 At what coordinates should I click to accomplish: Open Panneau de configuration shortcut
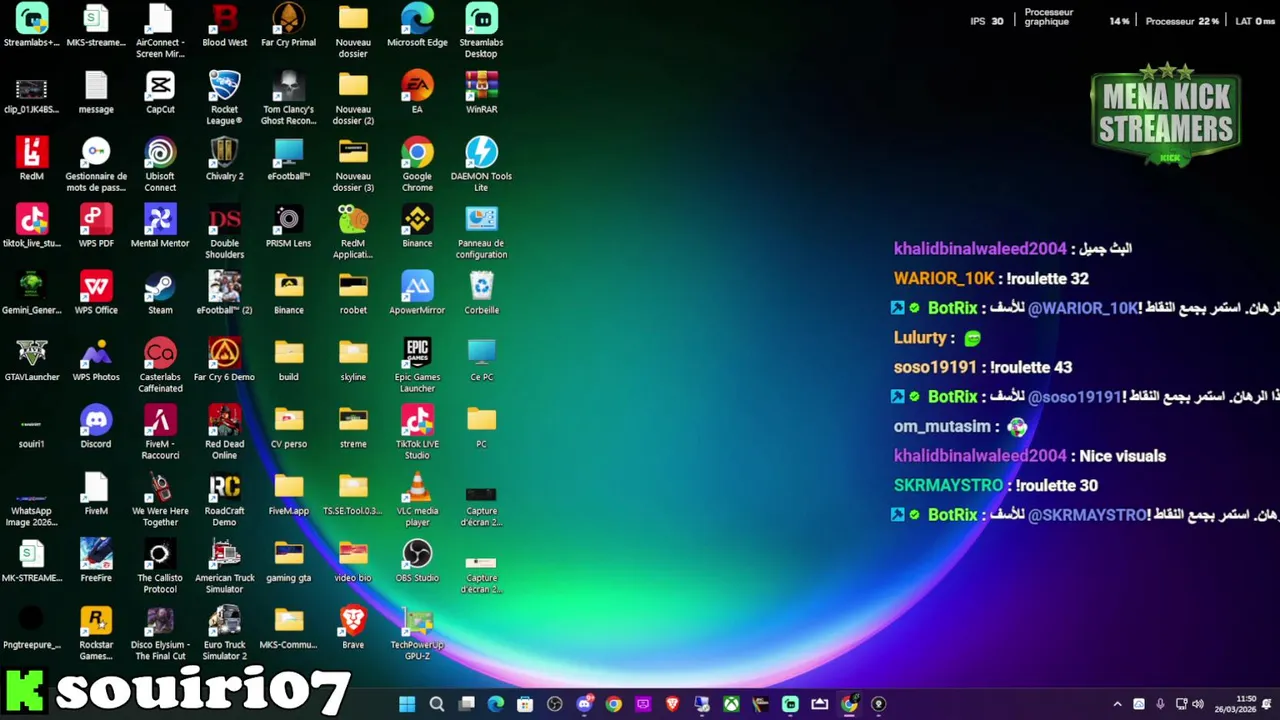pyautogui.click(x=481, y=233)
